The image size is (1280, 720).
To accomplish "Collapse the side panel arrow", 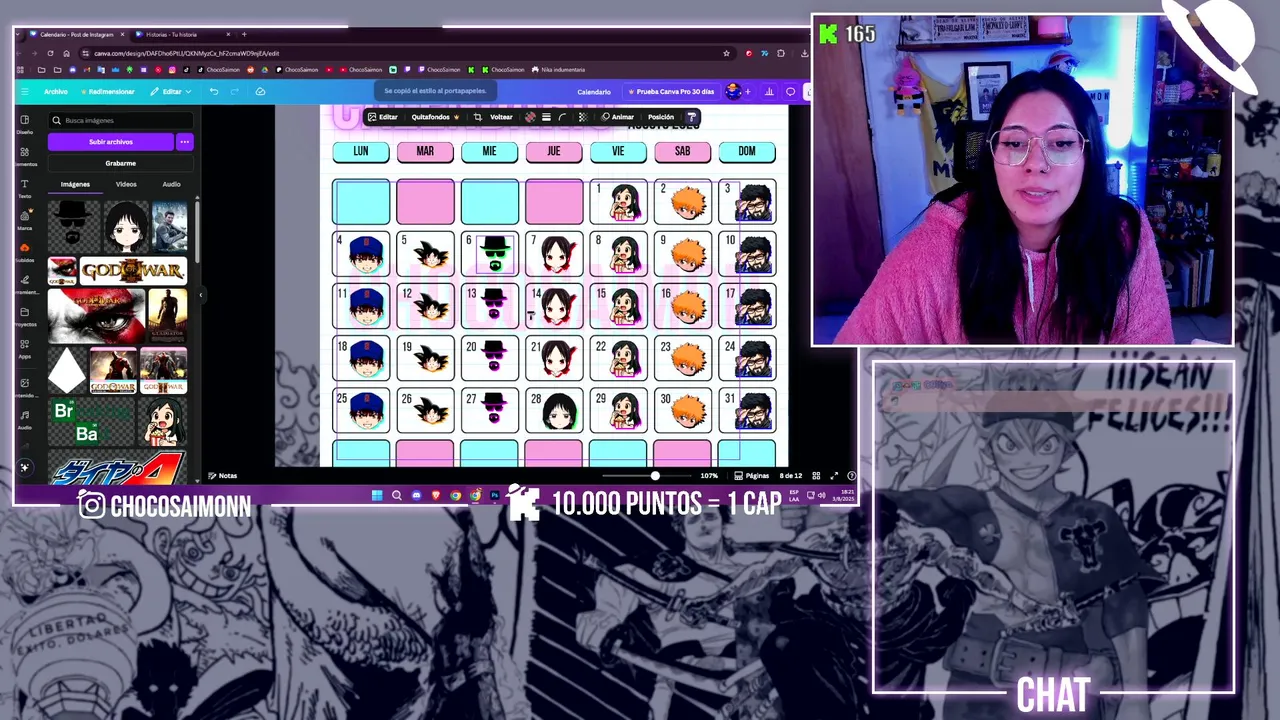I will (201, 294).
